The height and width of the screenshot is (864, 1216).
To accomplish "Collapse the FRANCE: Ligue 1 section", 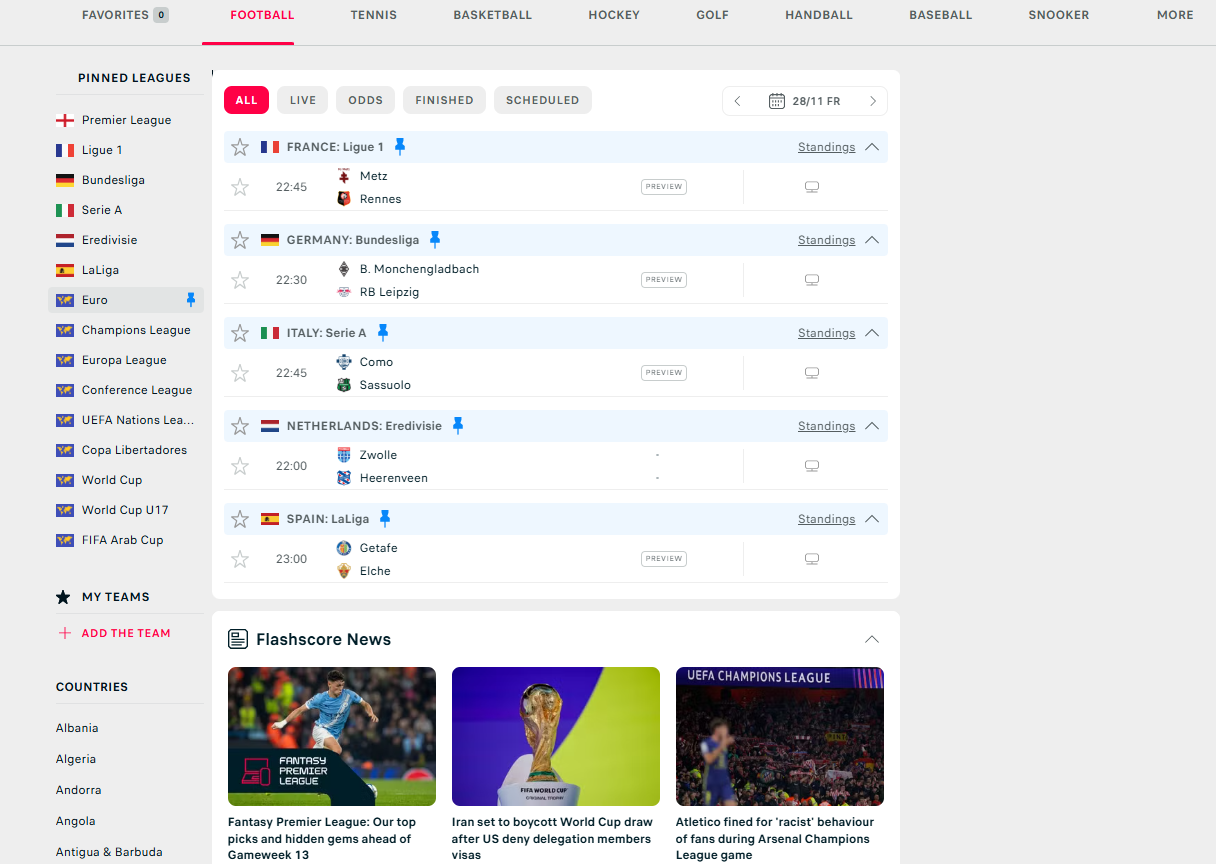I will click(x=872, y=147).
